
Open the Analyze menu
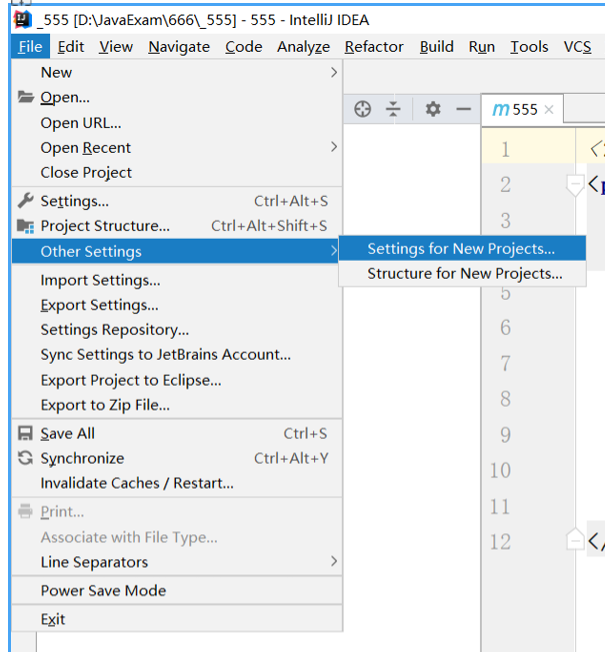pos(304,47)
